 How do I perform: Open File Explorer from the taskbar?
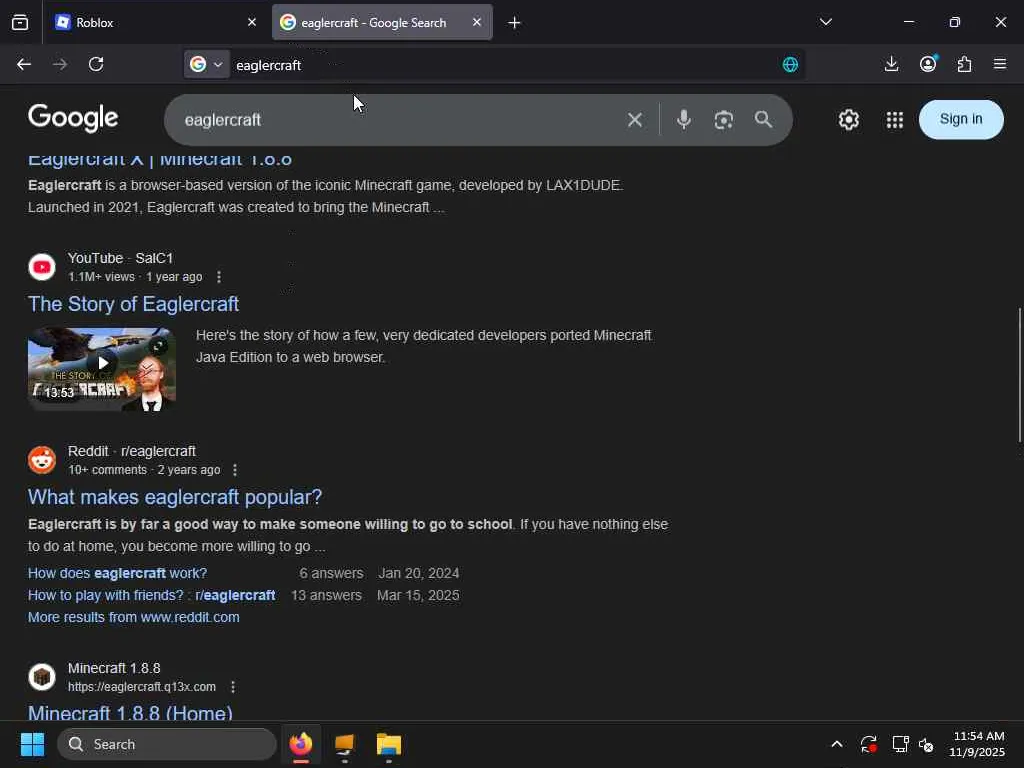(389, 744)
